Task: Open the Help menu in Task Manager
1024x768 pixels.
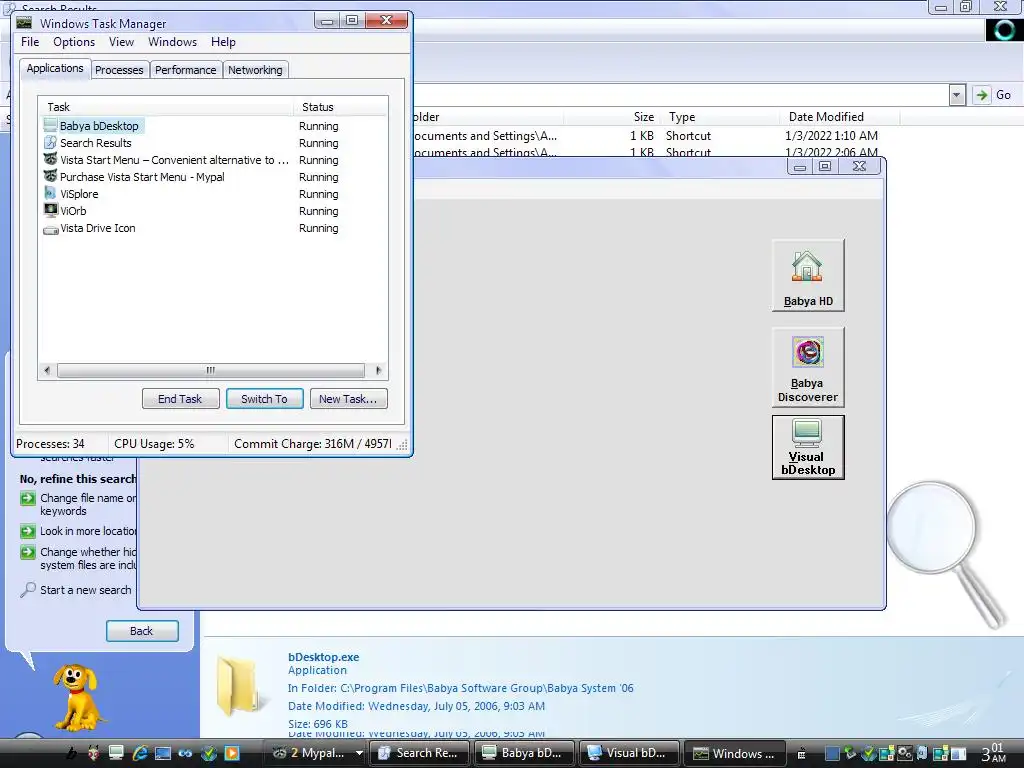Action: 223,42
